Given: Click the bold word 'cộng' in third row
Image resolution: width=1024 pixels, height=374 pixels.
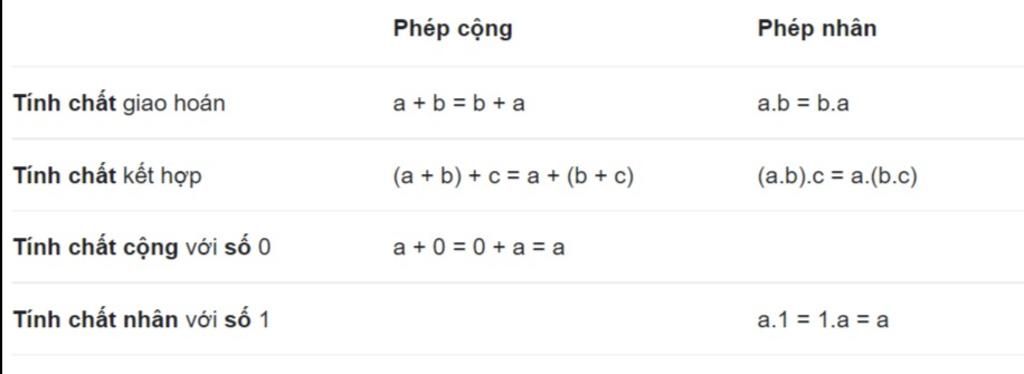Looking at the screenshot, I should point(150,249).
